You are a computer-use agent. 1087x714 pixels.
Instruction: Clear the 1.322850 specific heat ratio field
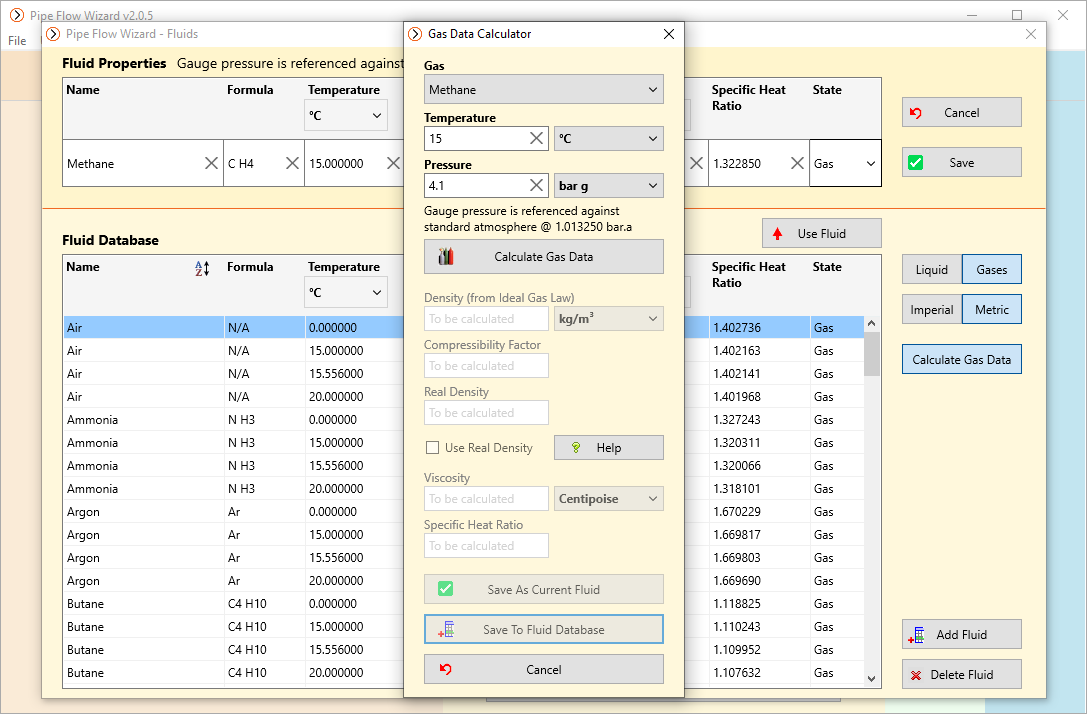pyautogui.click(x=797, y=164)
